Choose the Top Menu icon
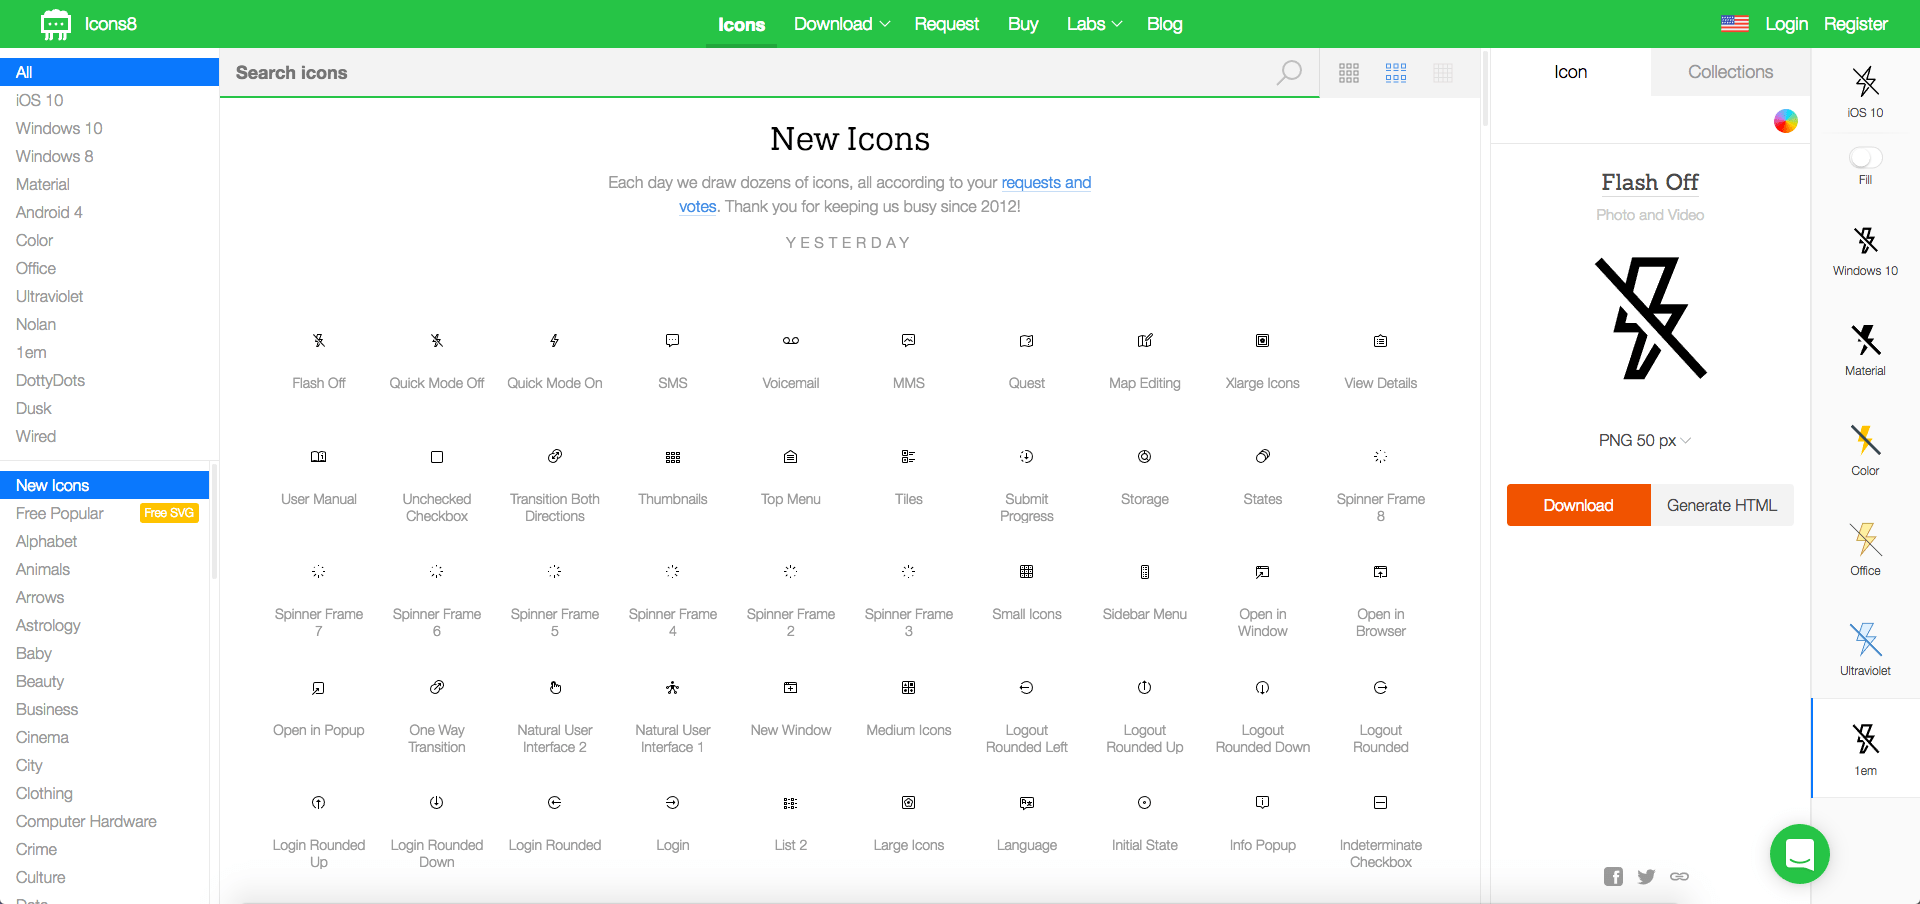The image size is (1920, 904). pyautogui.click(x=791, y=457)
